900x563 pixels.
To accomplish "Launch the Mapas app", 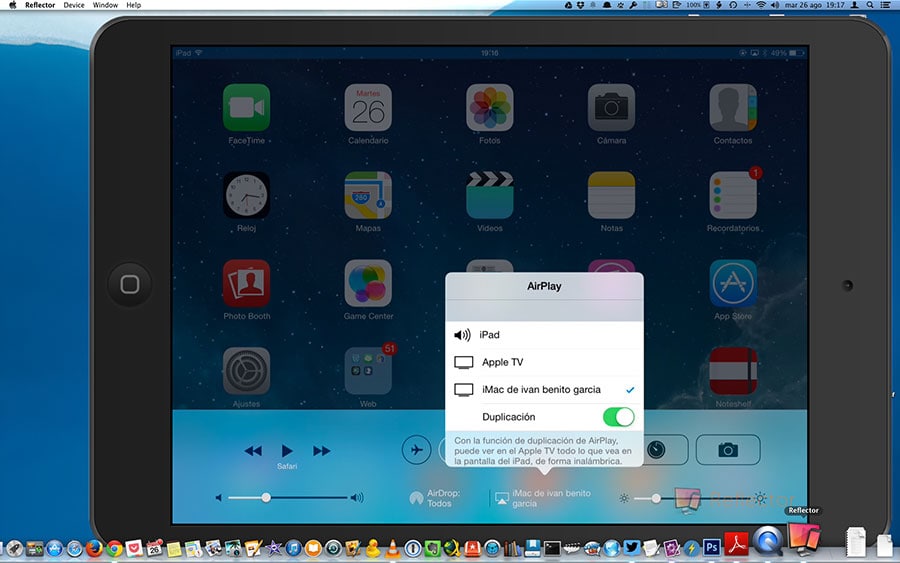I will (368, 195).
